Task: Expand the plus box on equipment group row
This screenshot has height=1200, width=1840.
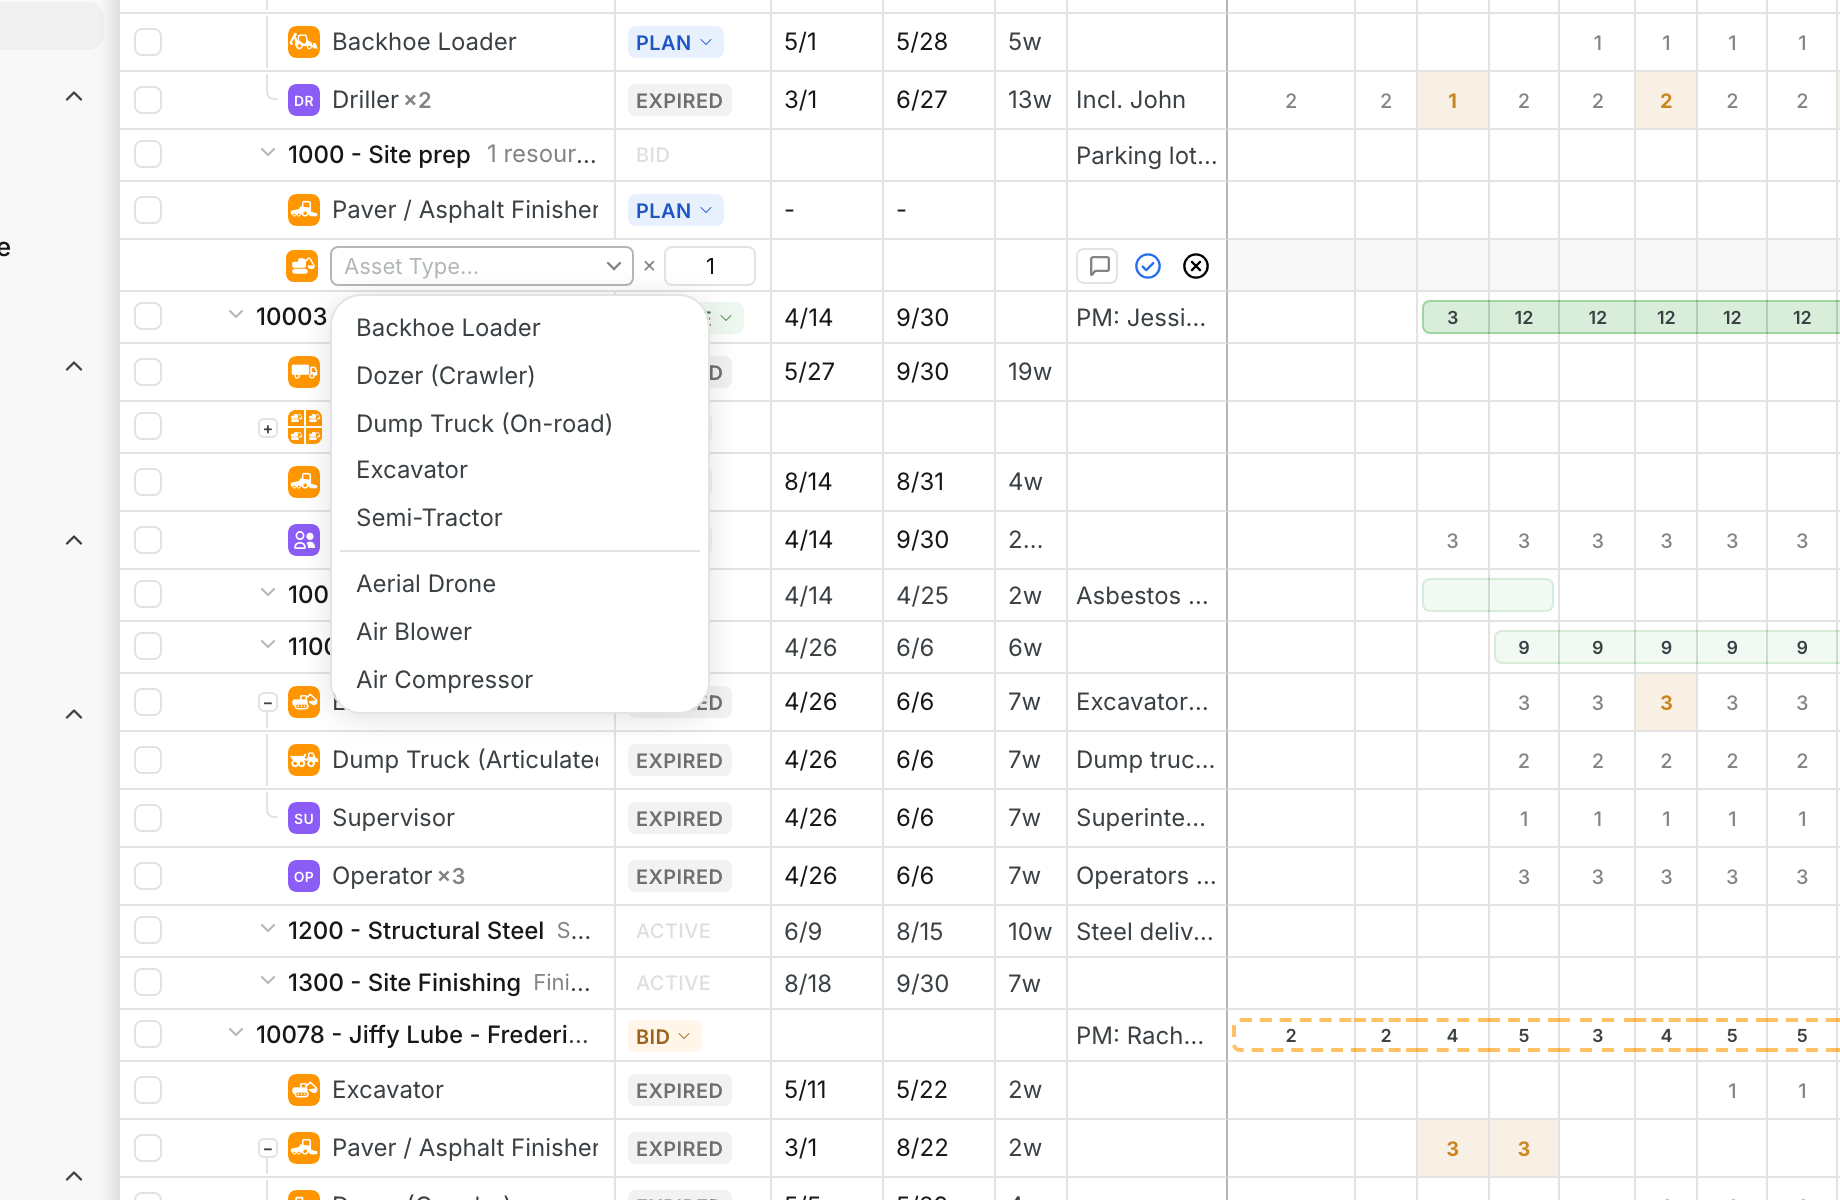Action: 267,429
